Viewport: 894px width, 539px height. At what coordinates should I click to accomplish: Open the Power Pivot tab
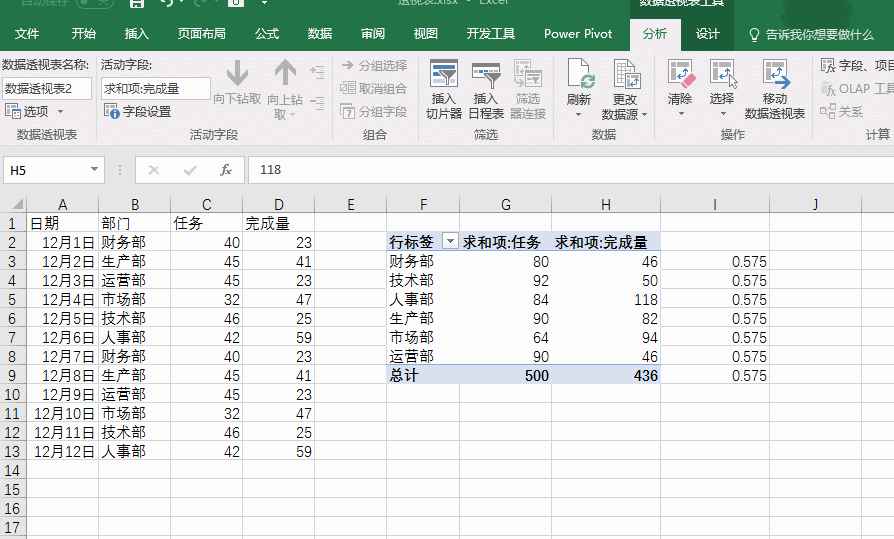tap(578, 34)
